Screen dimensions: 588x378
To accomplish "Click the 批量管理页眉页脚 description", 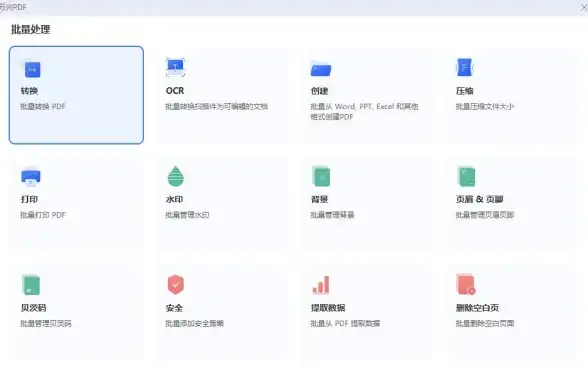I will (x=485, y=215).
